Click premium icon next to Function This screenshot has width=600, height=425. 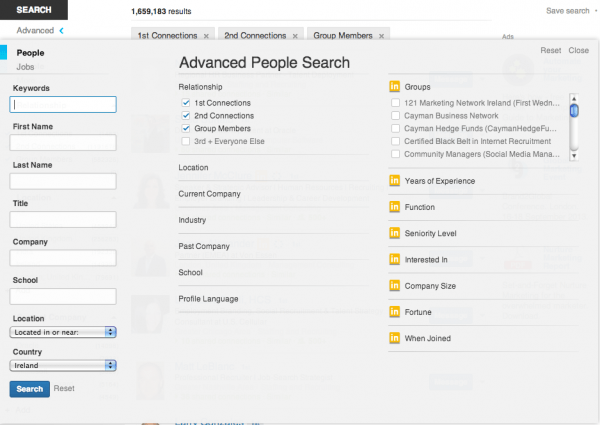tap(395, 207)
